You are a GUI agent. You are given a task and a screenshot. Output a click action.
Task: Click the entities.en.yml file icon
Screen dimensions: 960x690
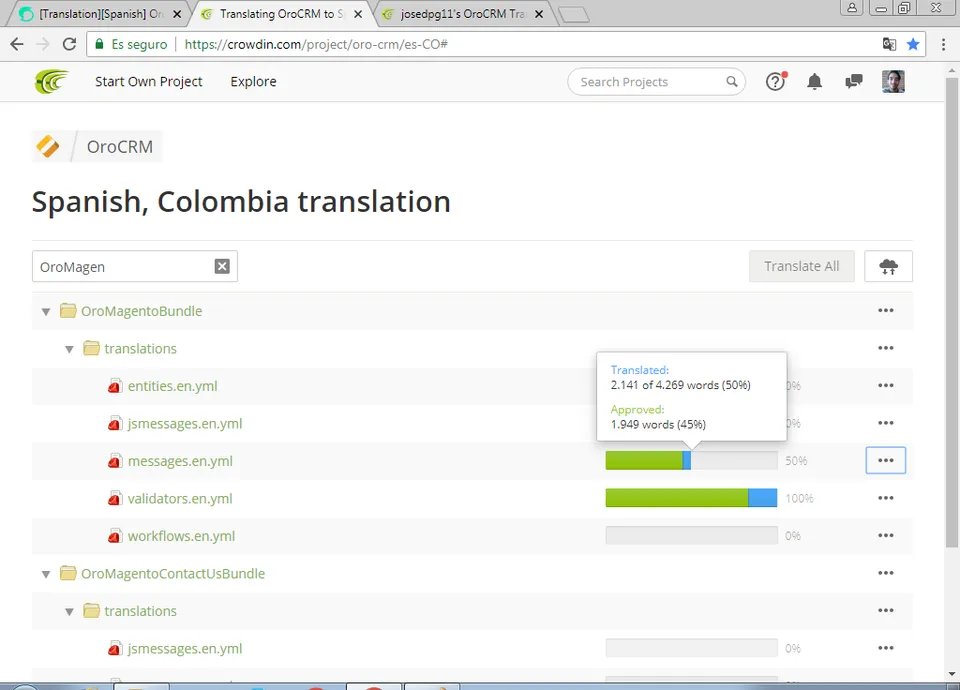tap(114, 386)
